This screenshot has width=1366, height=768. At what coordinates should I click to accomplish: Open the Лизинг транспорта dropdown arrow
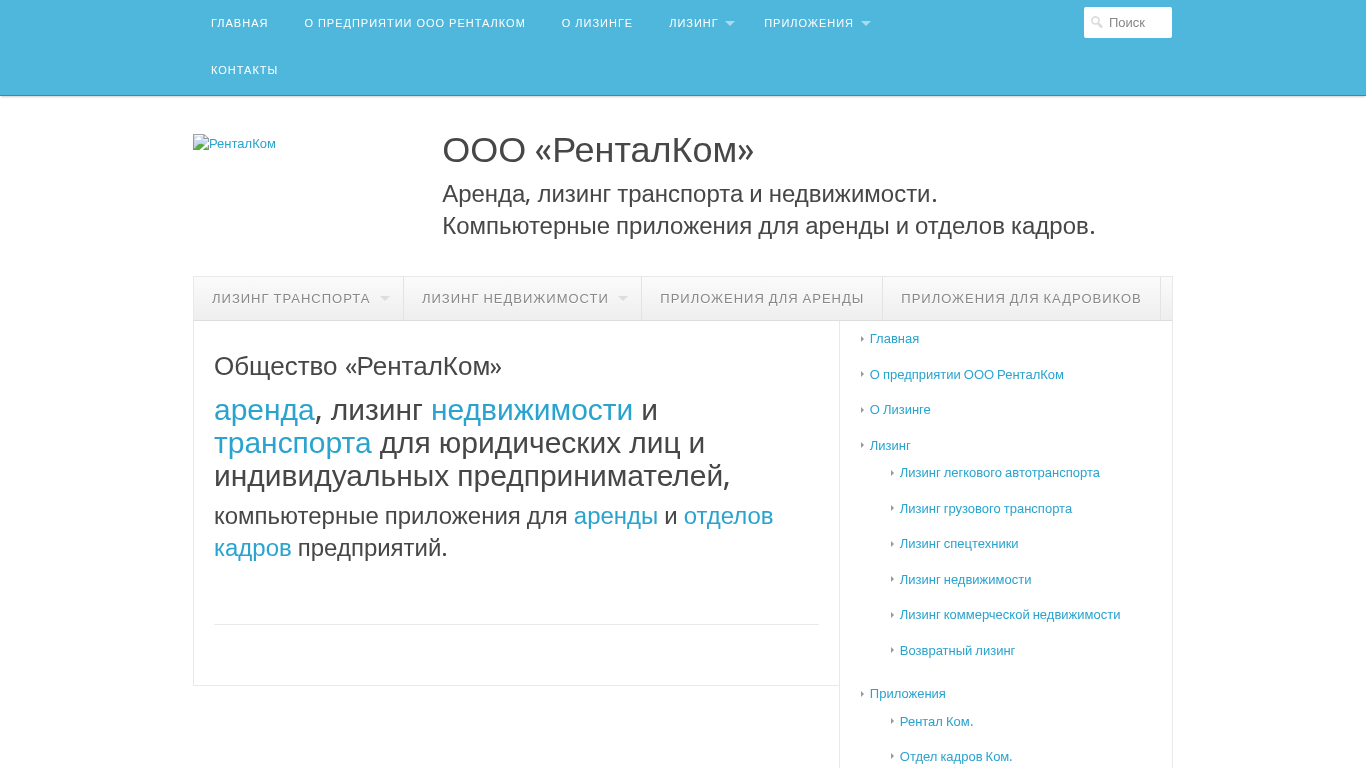385,299
